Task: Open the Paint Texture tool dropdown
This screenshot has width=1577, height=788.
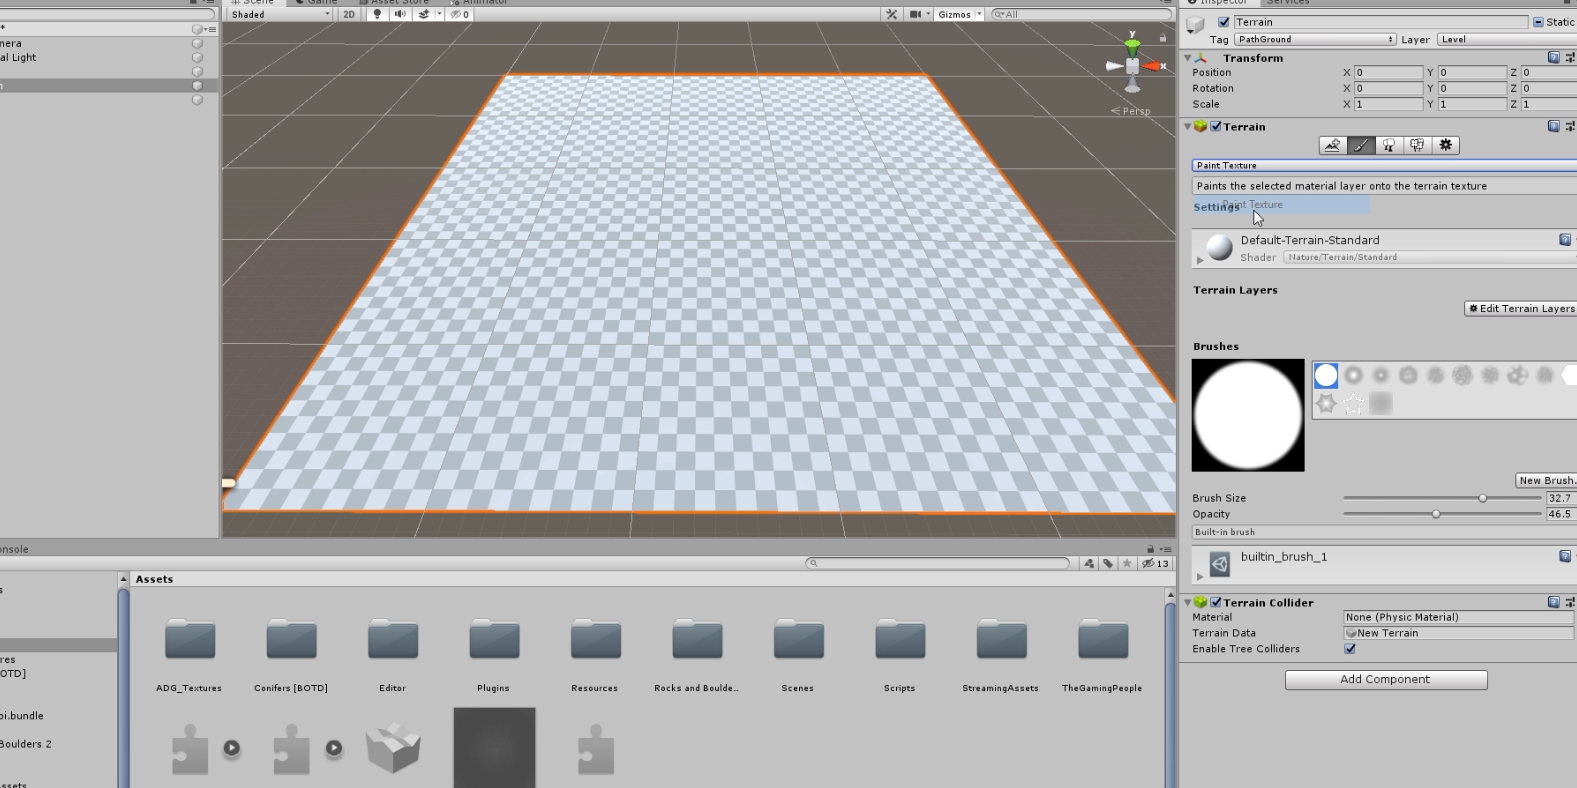Action: tap(1384, 165)
